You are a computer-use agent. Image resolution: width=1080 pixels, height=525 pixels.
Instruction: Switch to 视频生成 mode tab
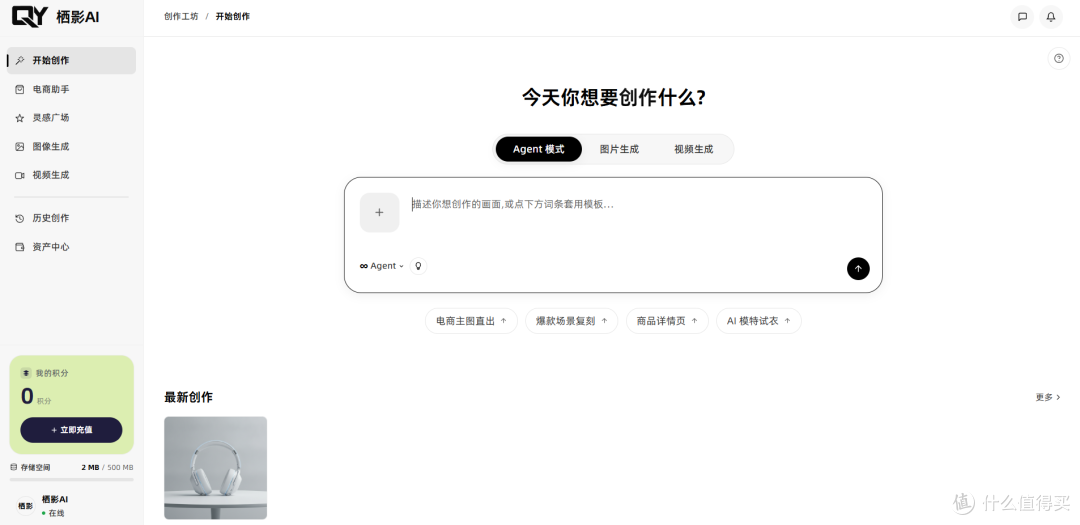pos(694,149)
